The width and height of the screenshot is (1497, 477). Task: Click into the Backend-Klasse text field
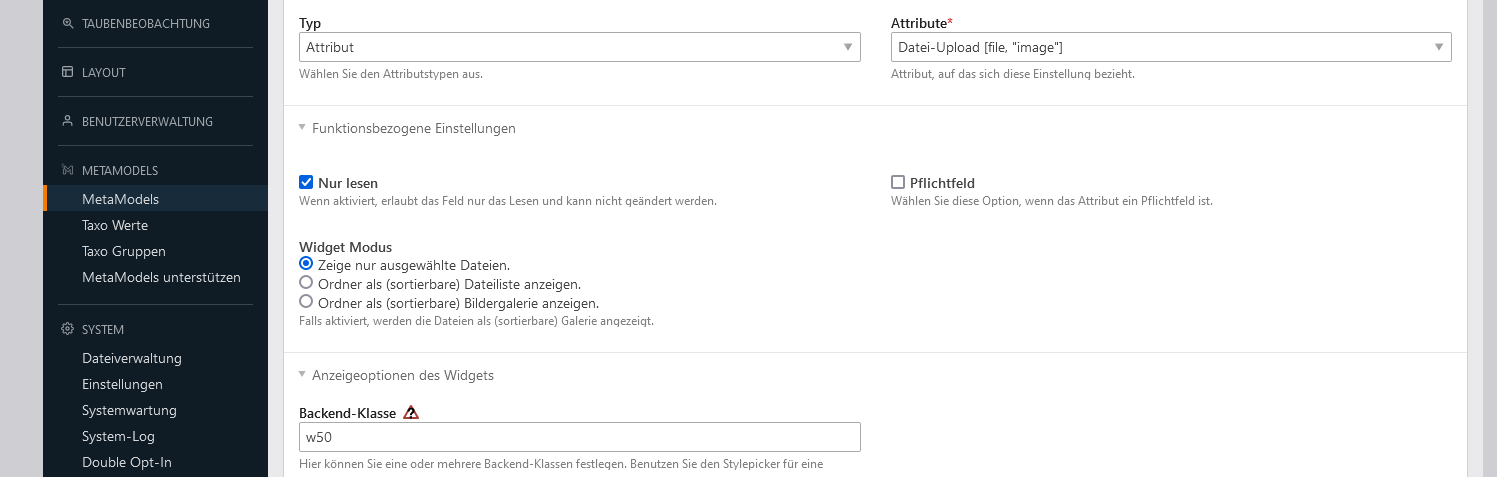click(x=579, y=437)
